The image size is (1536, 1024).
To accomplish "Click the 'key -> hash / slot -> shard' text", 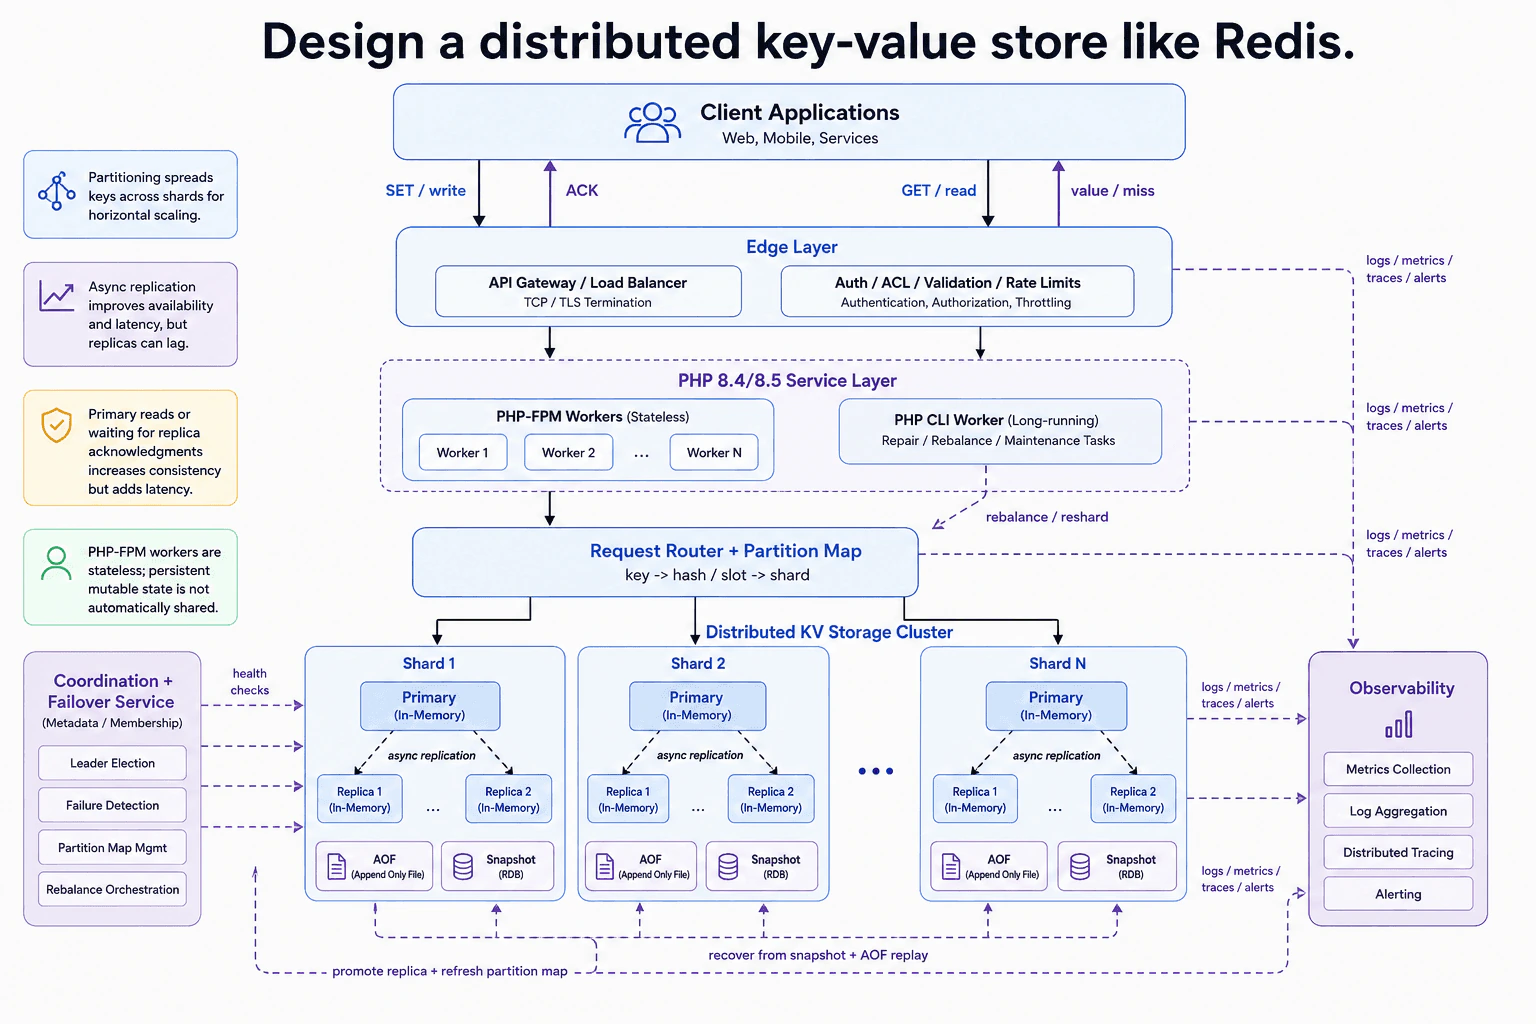I will 717,575.
